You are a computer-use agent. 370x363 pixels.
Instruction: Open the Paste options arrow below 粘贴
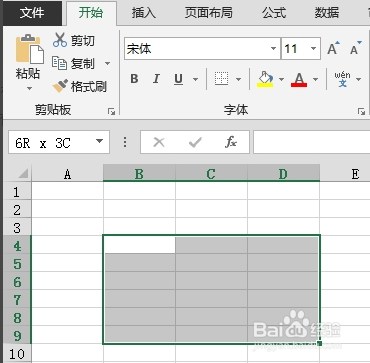pyautogui.click(x=29, y=88)
